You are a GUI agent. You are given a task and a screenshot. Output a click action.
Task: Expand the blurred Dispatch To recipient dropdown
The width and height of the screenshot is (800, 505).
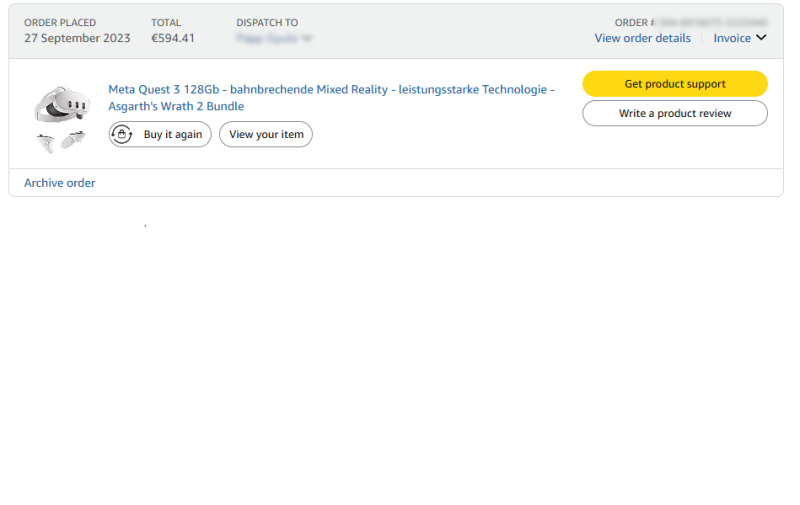pyautogui.click(x=274, y=38)
